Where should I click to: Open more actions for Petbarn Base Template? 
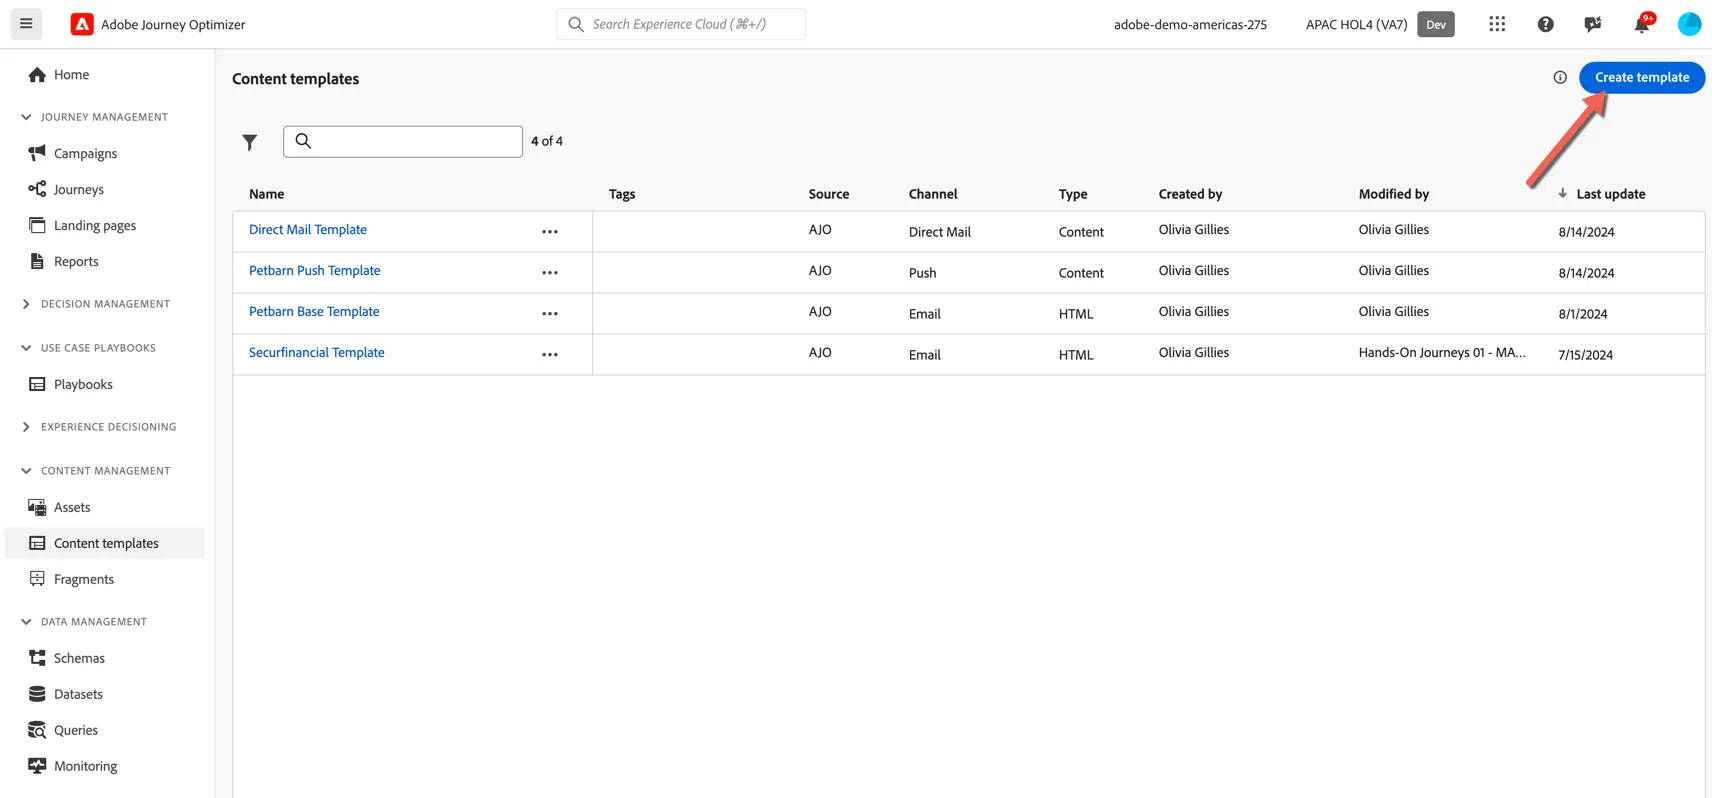point(550,314)
